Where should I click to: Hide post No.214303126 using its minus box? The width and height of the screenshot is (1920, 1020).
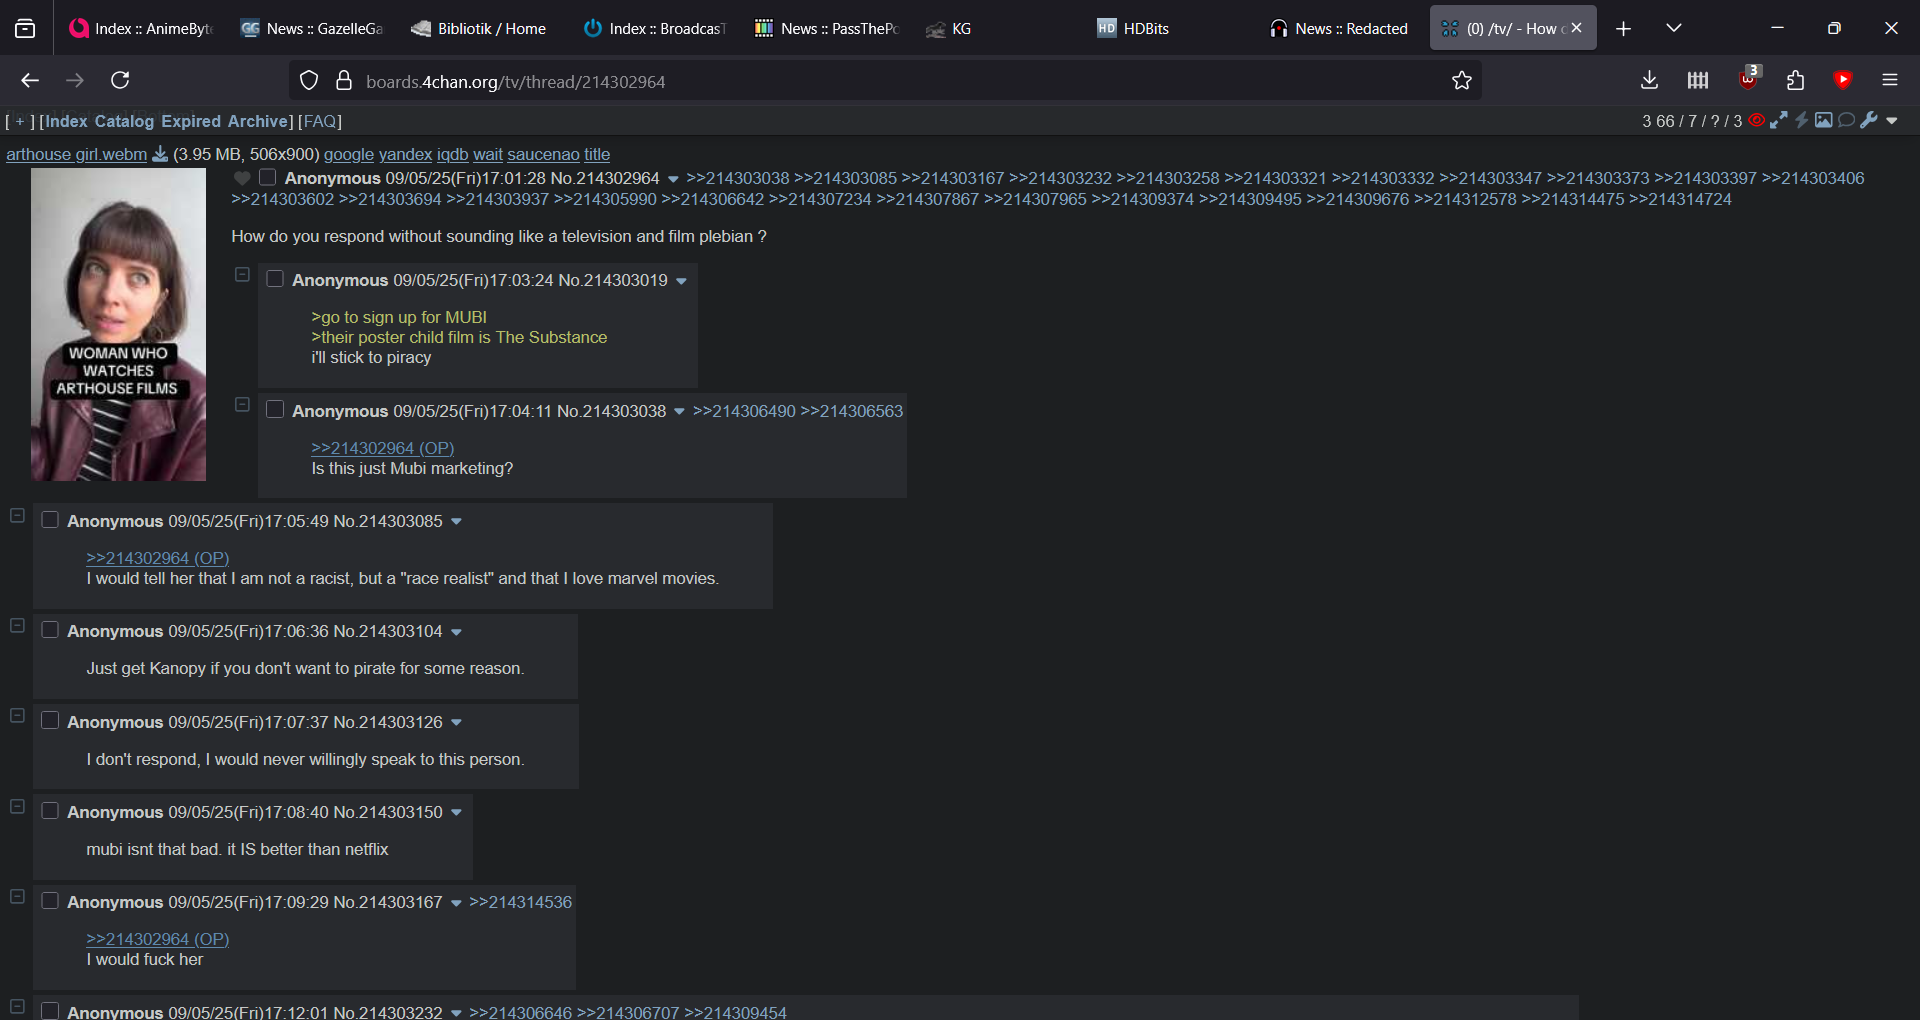(x=17, y=716)
